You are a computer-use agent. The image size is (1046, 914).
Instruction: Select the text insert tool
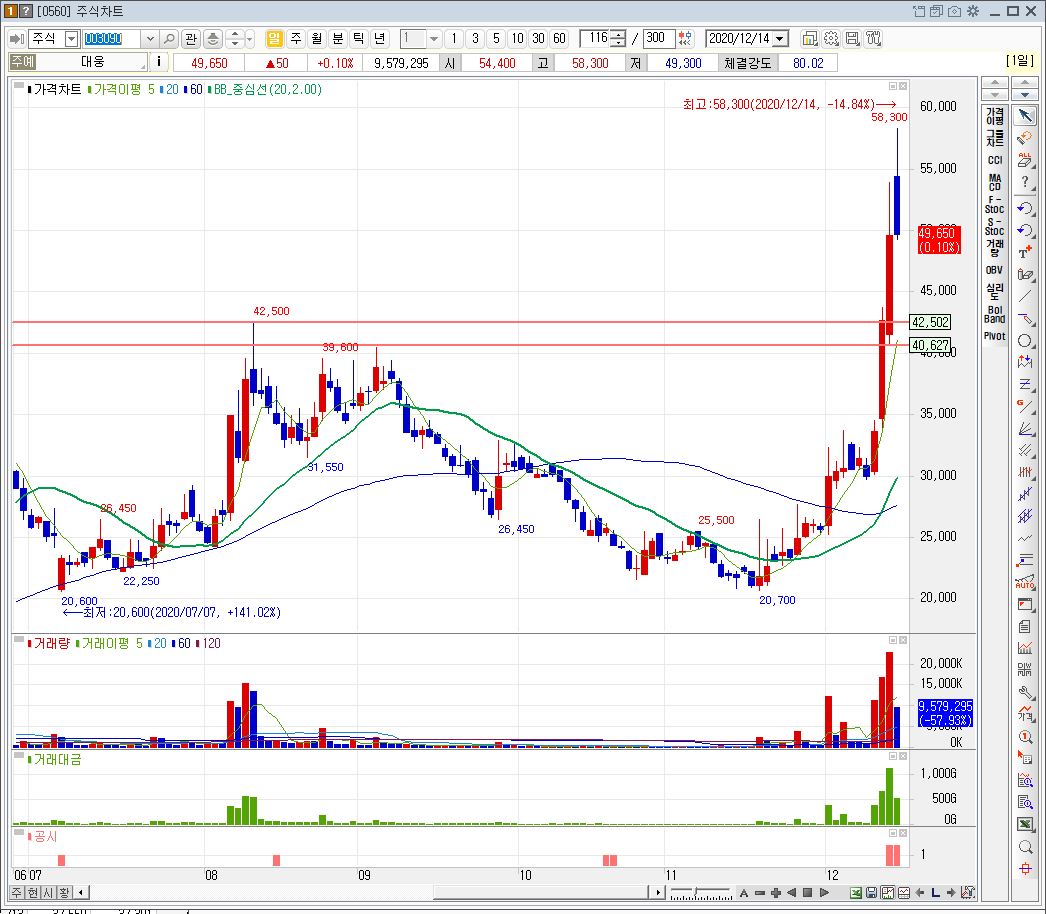point(1025,252)
